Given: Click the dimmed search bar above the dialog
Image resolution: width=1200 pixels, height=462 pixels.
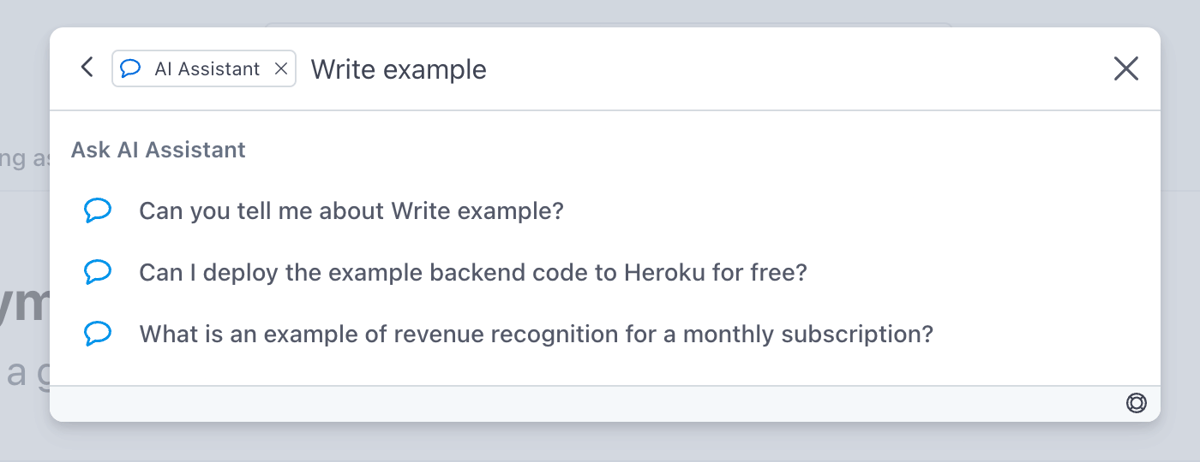Looking at the screenshot, I should pos(600,15).
